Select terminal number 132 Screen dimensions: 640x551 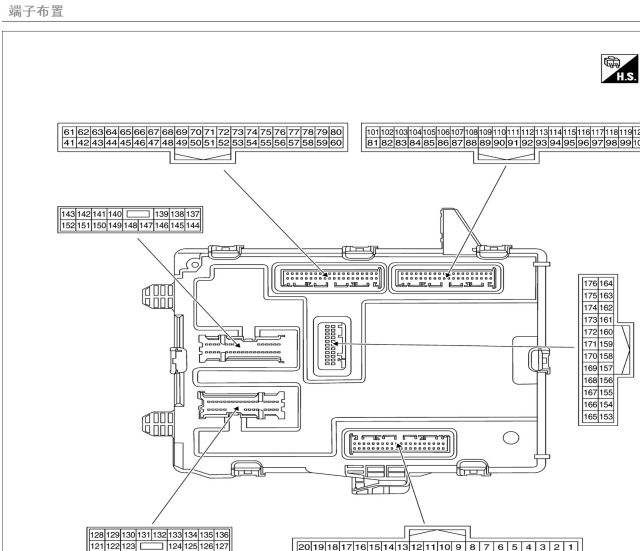click(x=159, y=535)
